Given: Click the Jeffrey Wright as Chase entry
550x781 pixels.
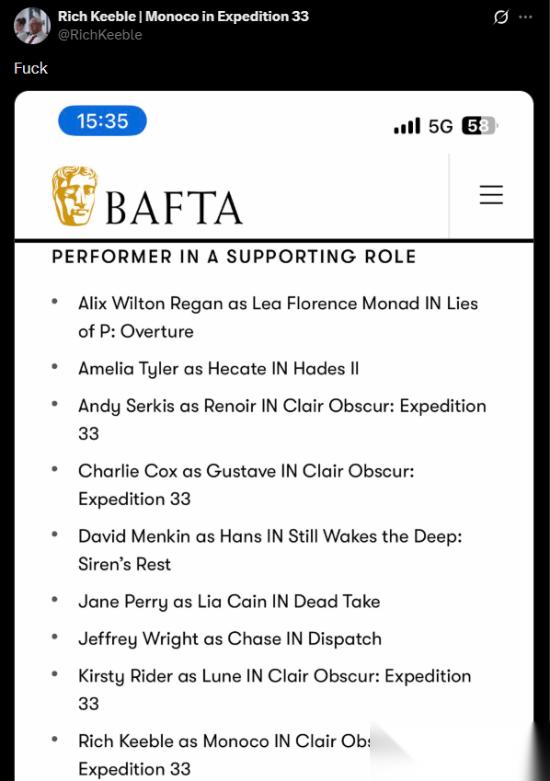Looking at the screenshot, I should coord(230,639).
